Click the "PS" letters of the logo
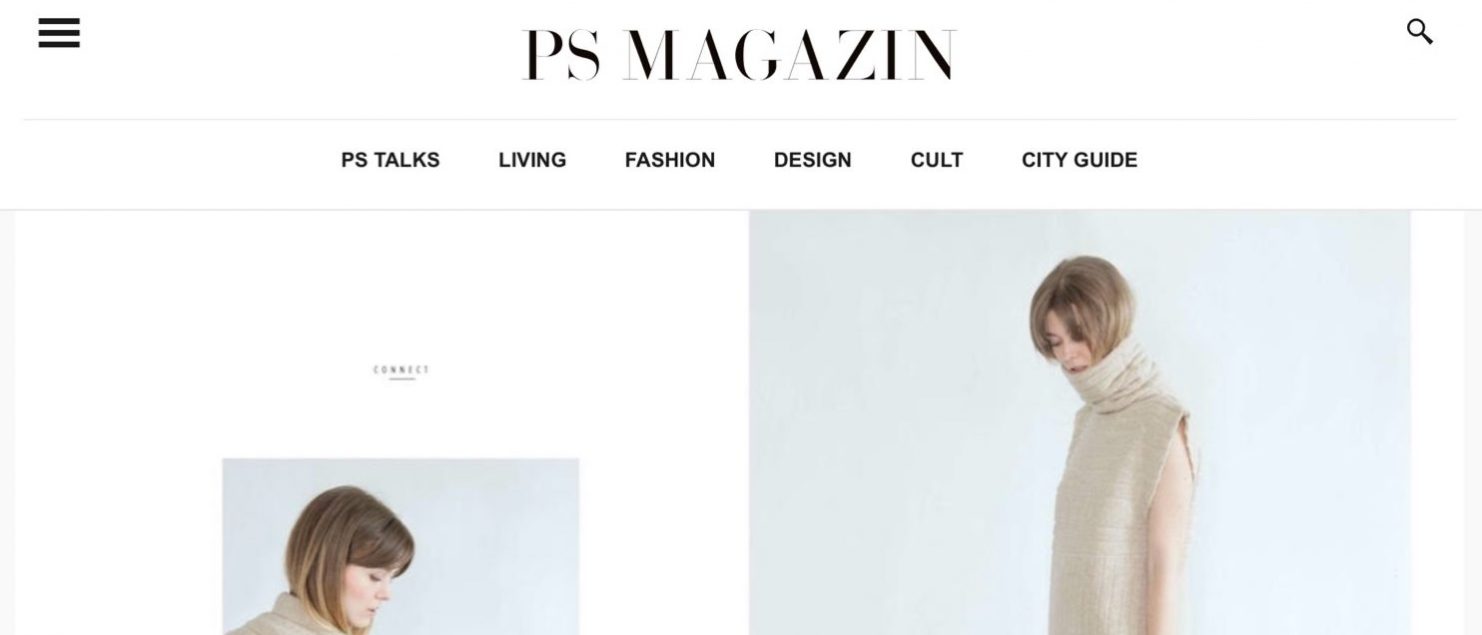 click(x=561, y=55)
